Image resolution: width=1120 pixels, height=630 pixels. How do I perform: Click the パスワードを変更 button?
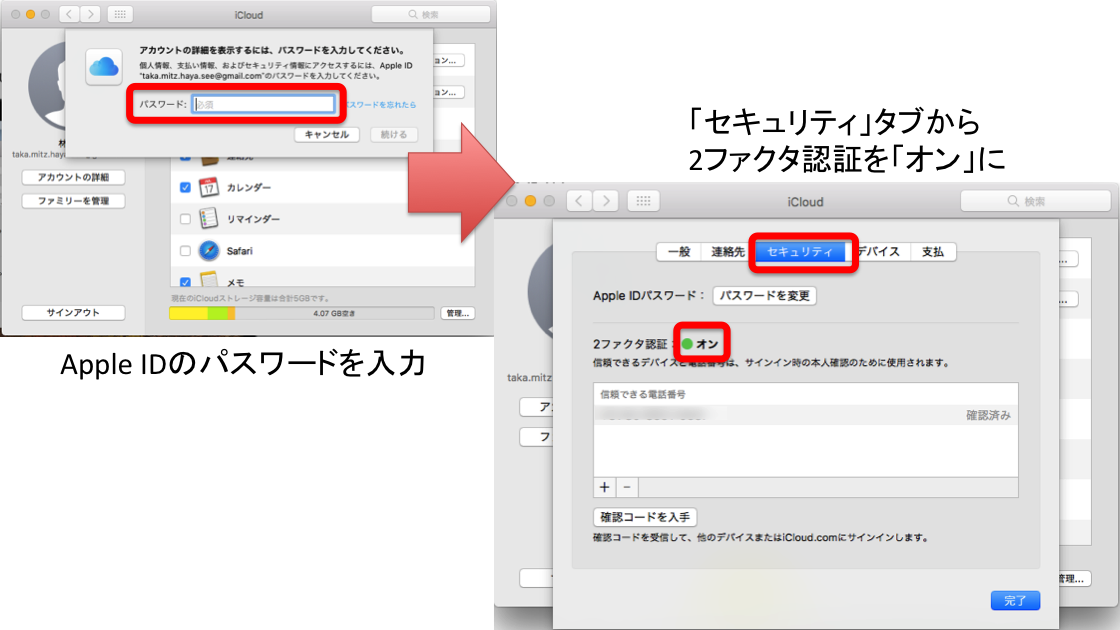tap(765, 296)
